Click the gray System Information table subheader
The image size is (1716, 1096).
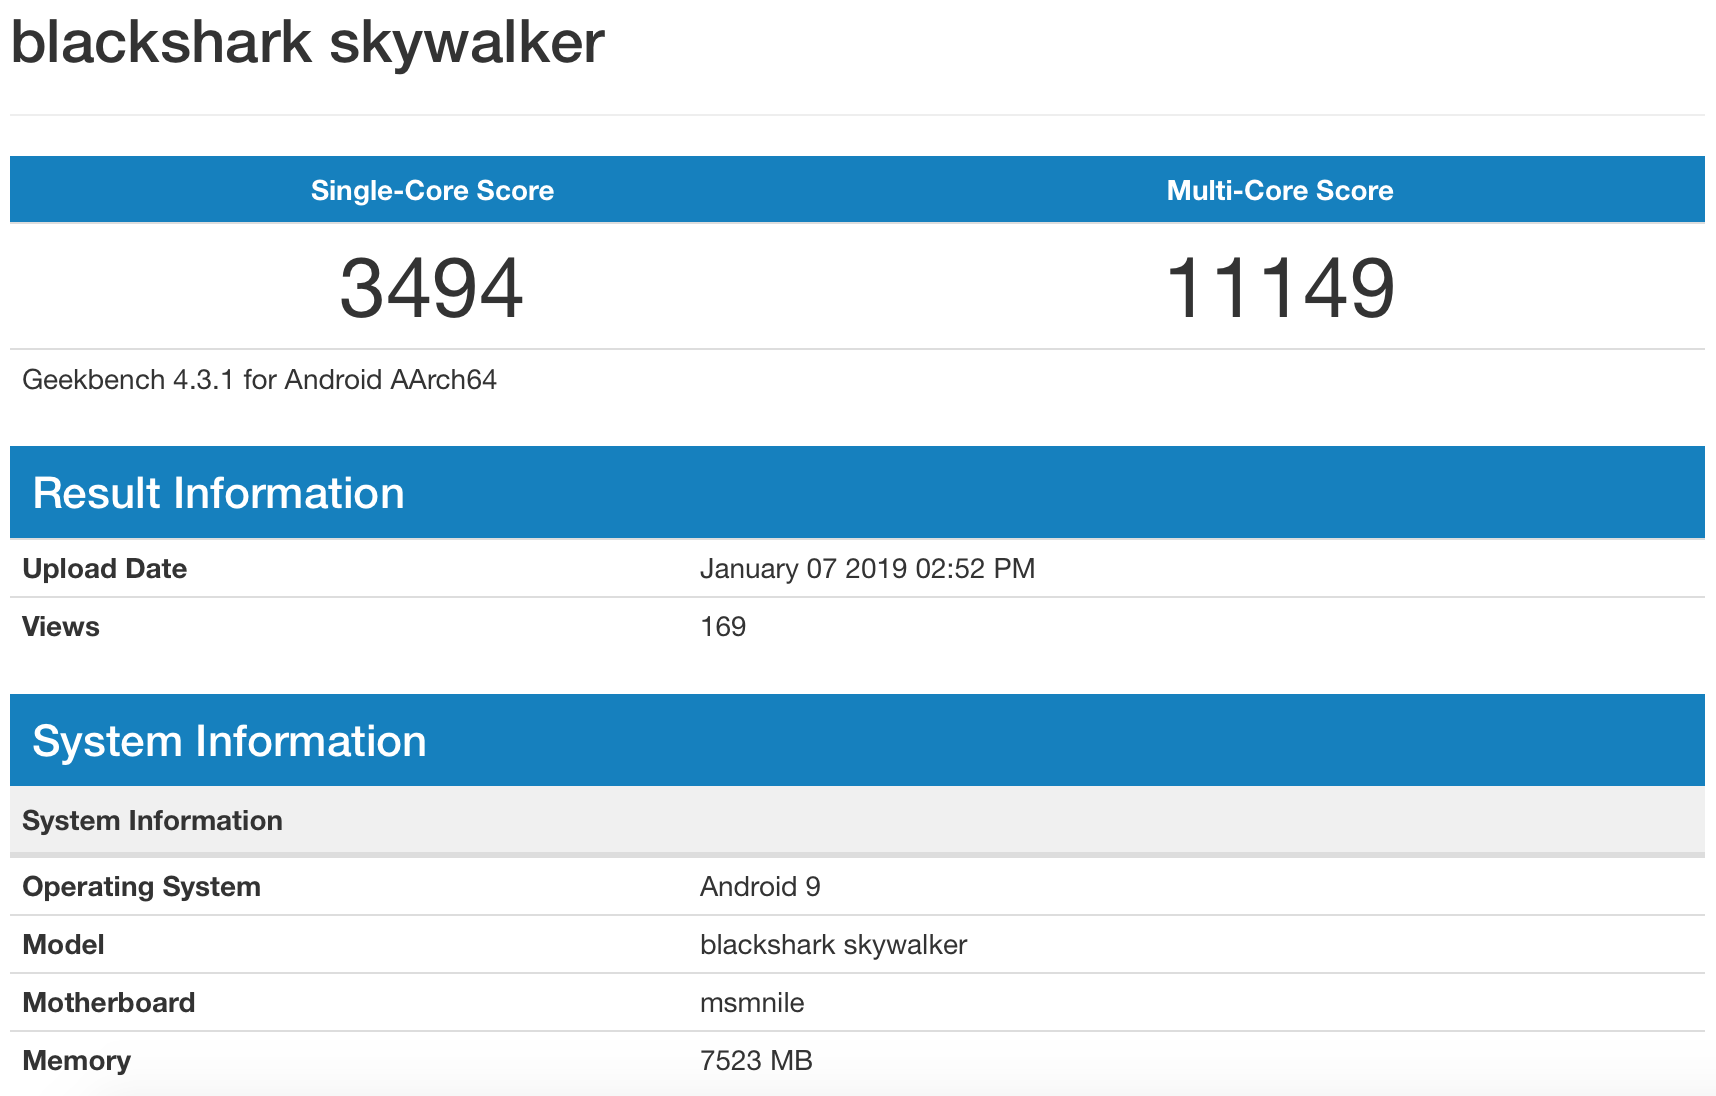click(152, 820)
